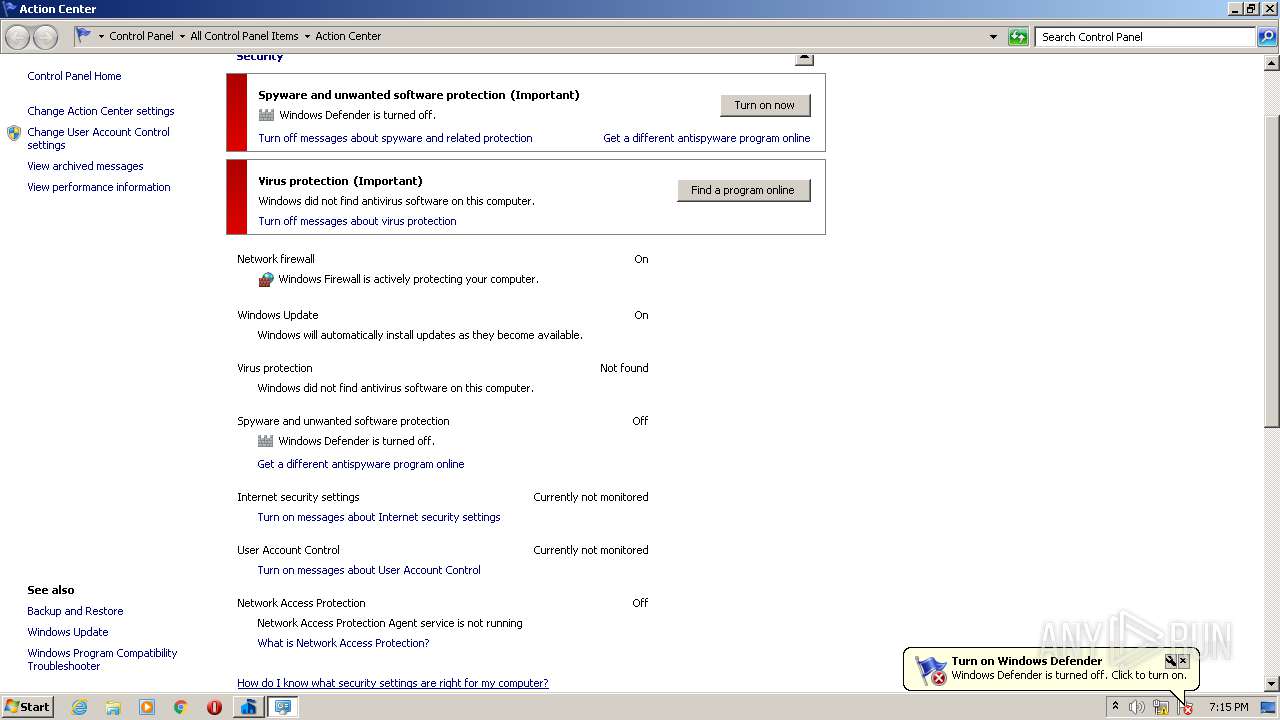1280x720 pixels.
Task: Open What is Network Access Protection link
Action: pyautogui.click(x=343, y=643)
